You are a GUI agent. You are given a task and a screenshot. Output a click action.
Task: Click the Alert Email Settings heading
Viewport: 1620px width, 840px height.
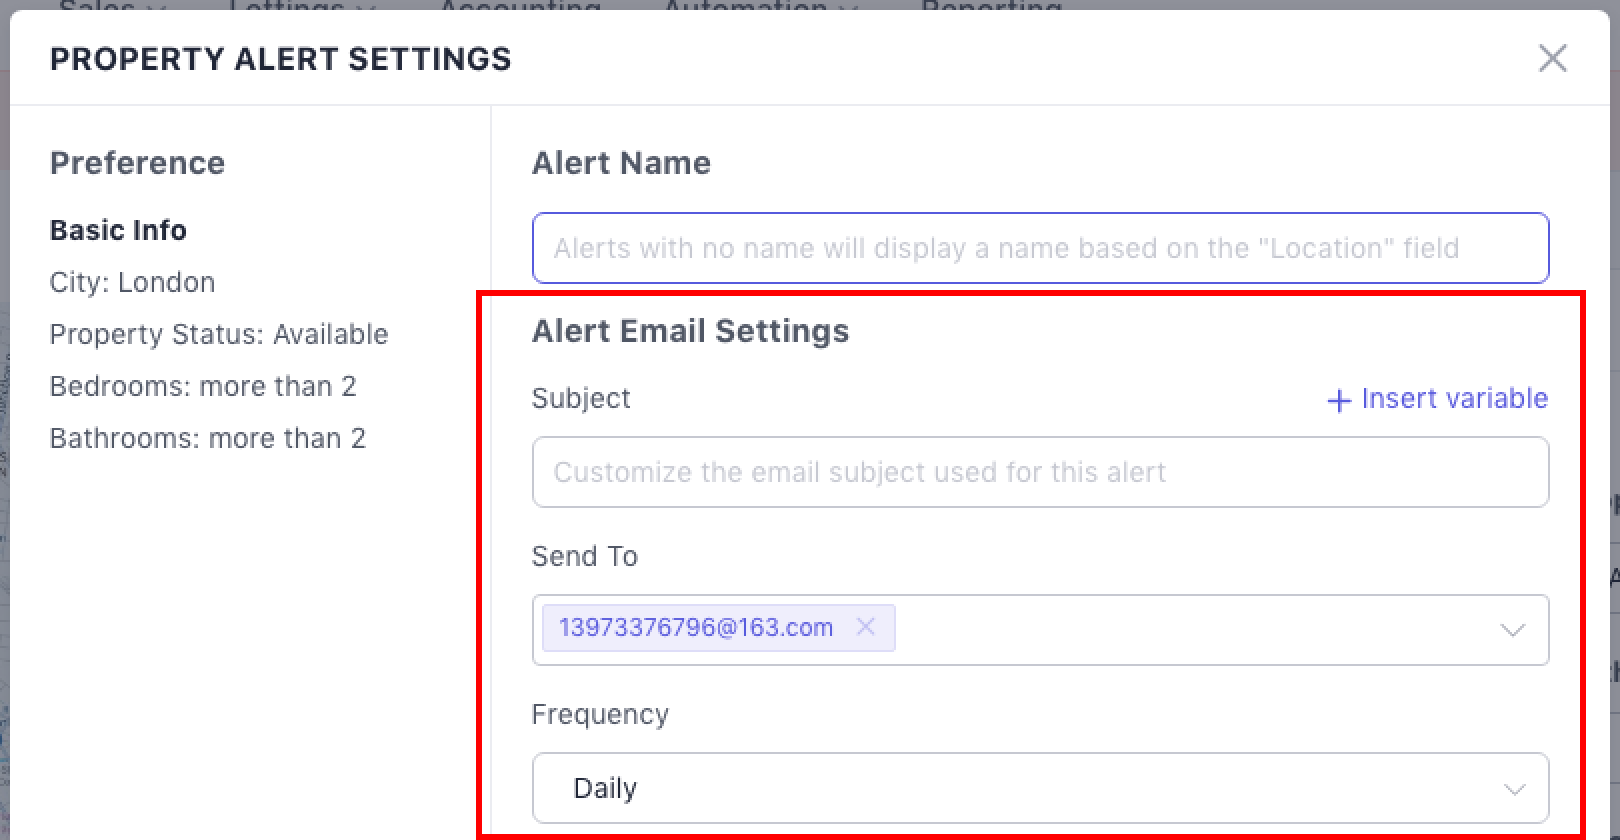690,331
